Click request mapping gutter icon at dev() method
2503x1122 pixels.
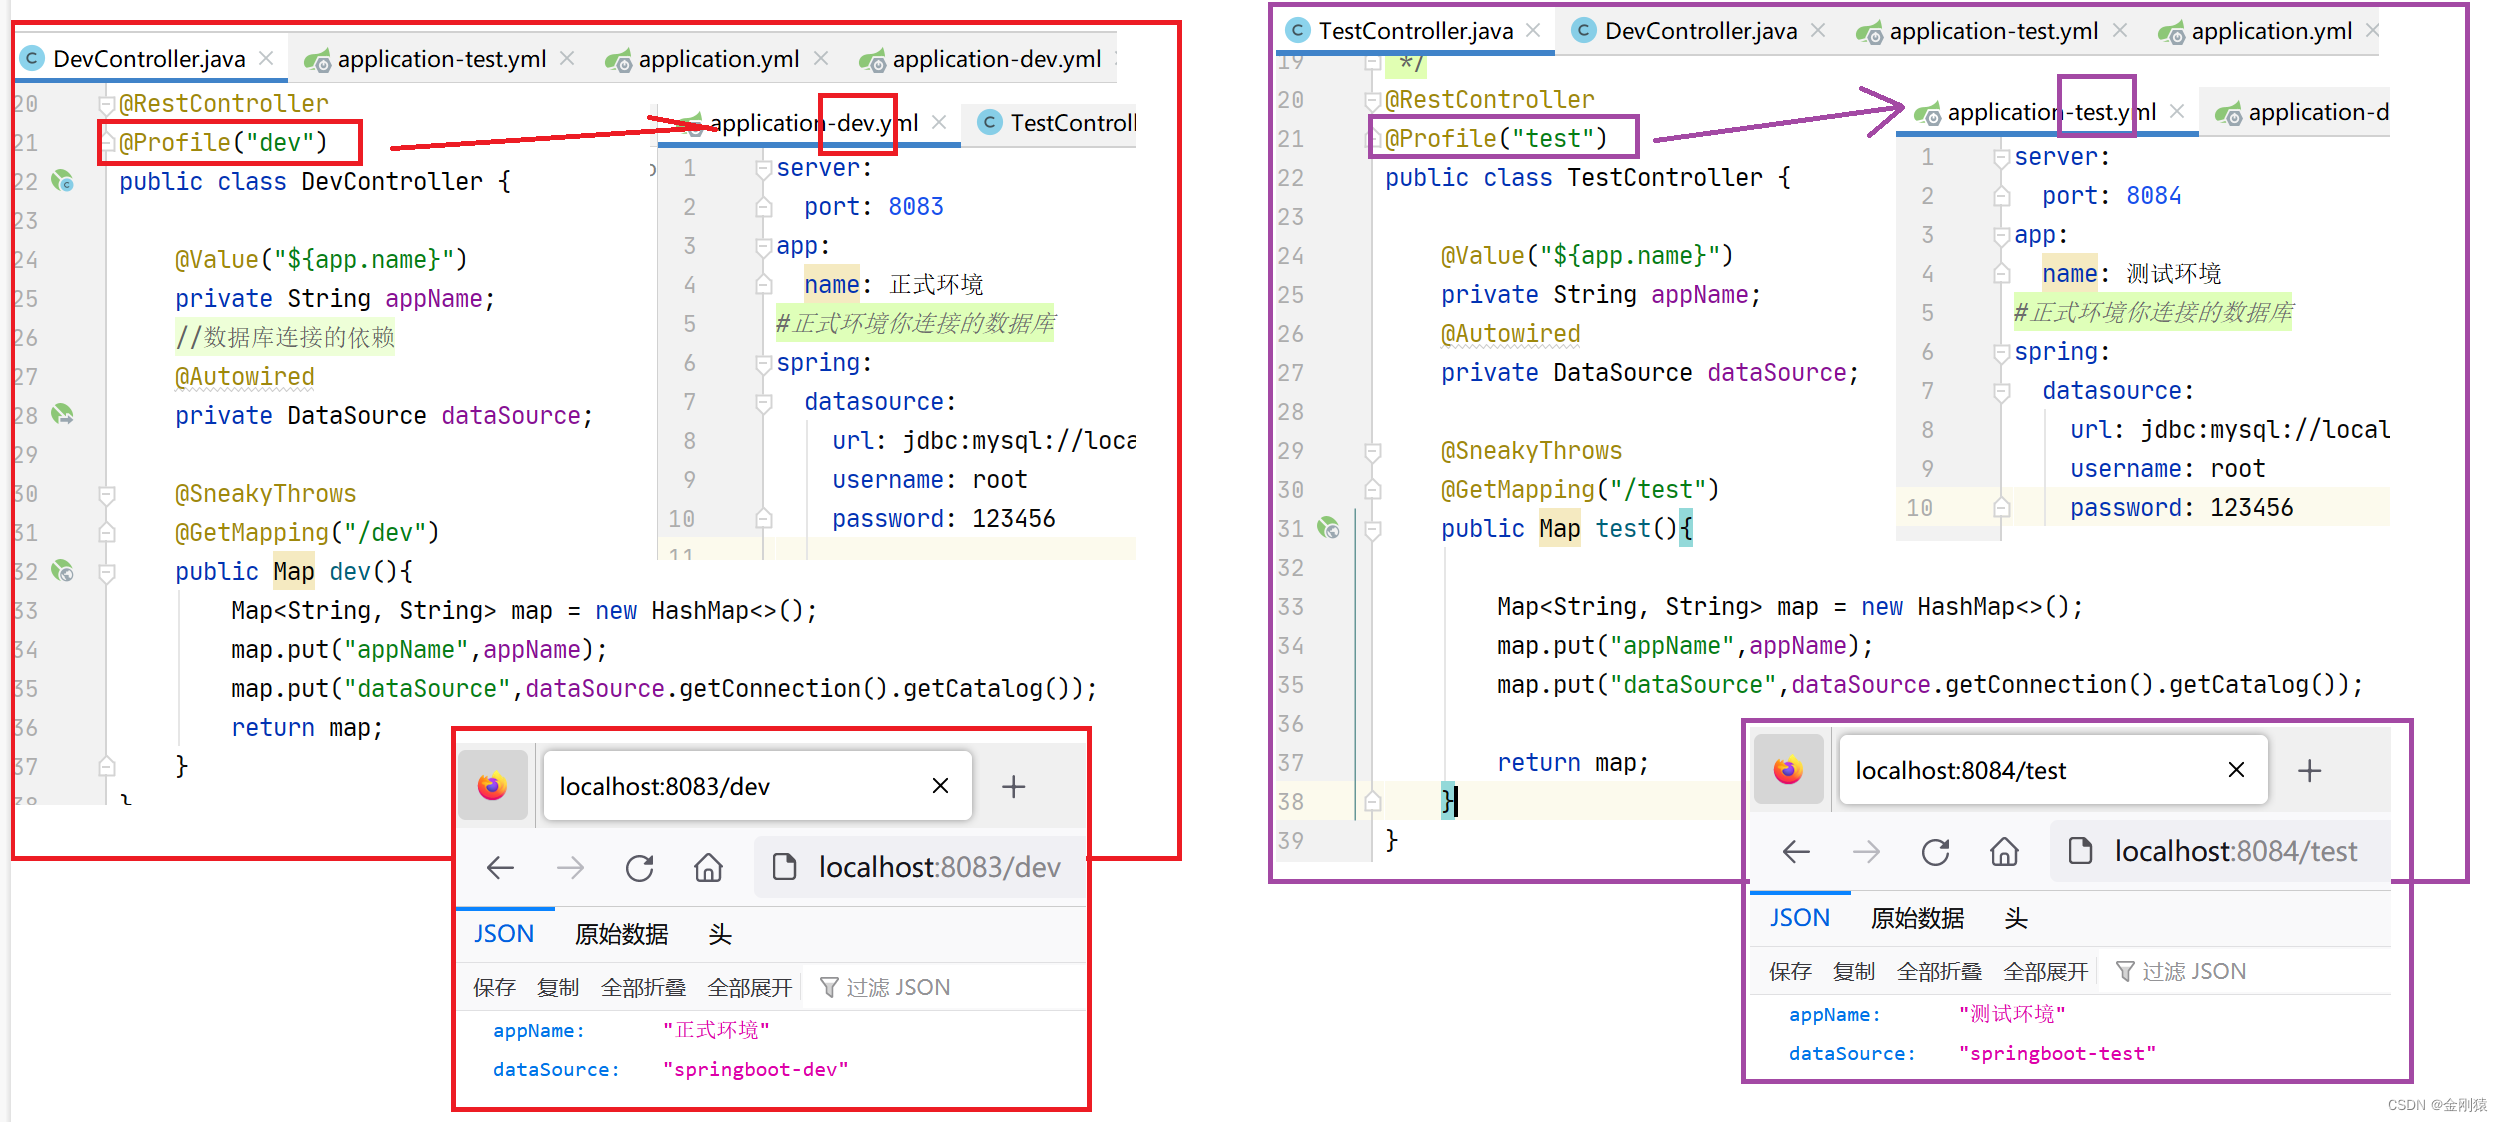[63, 571]
